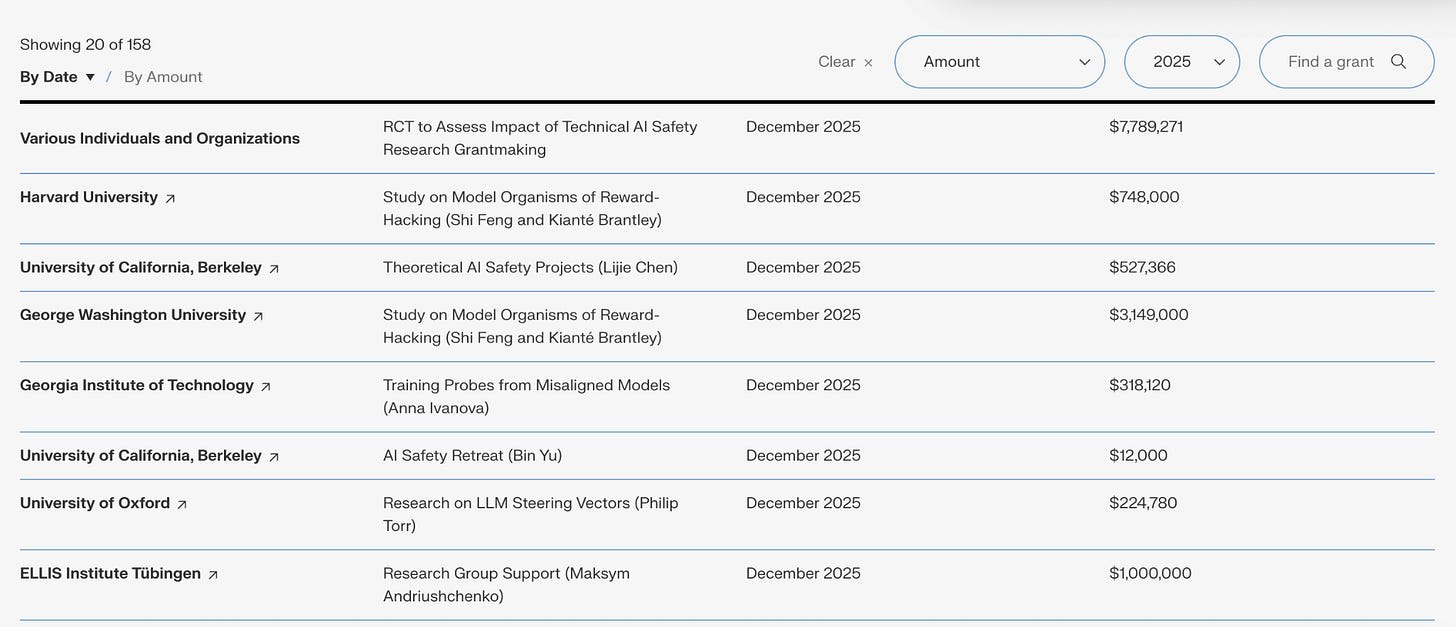Click AI Safety Retreat (Bin Yu) text
1456x627 pixels.
coord(472,455)
